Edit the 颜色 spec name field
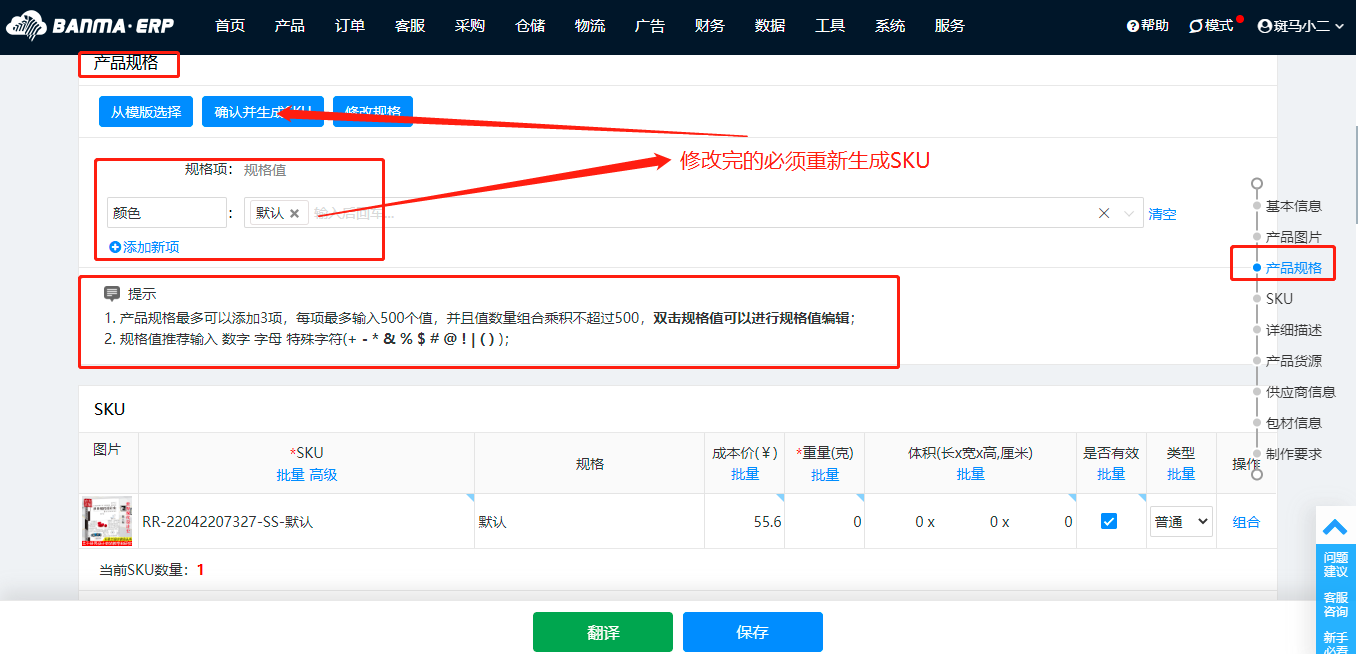The height and width of the screenshot is (654, 1358). pyautogui.click(x=167, y=213)
